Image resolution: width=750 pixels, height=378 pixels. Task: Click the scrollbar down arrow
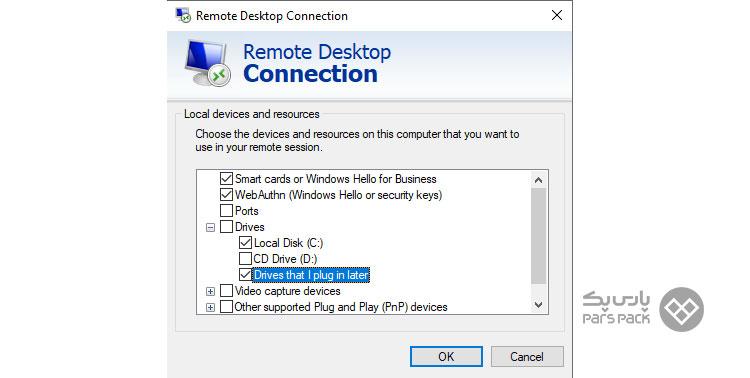point(539,305)
